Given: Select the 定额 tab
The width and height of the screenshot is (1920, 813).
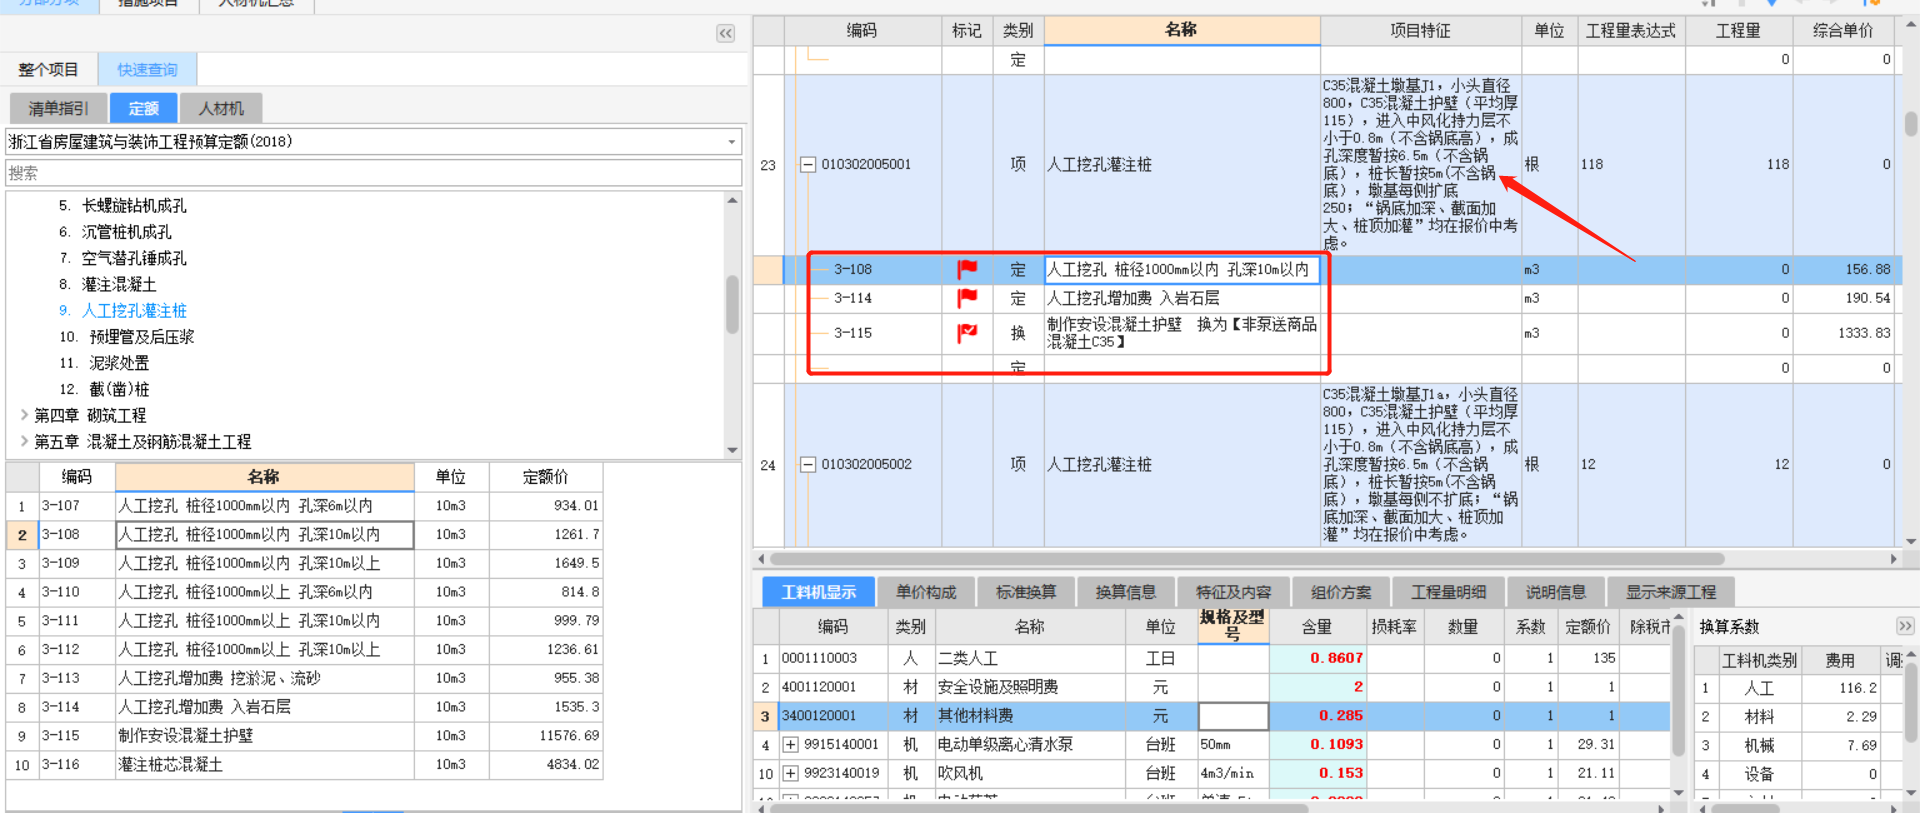Looking at the screenshot, I should click(143, 108).
